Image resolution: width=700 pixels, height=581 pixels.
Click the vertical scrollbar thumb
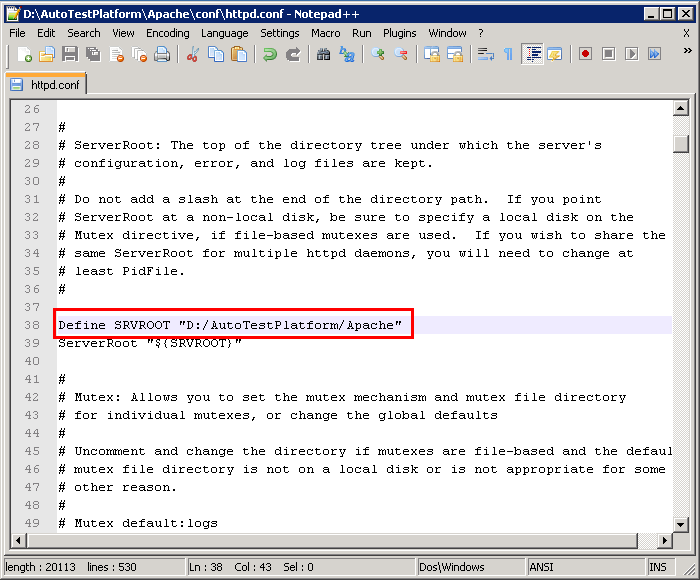(x=680, y=144)
